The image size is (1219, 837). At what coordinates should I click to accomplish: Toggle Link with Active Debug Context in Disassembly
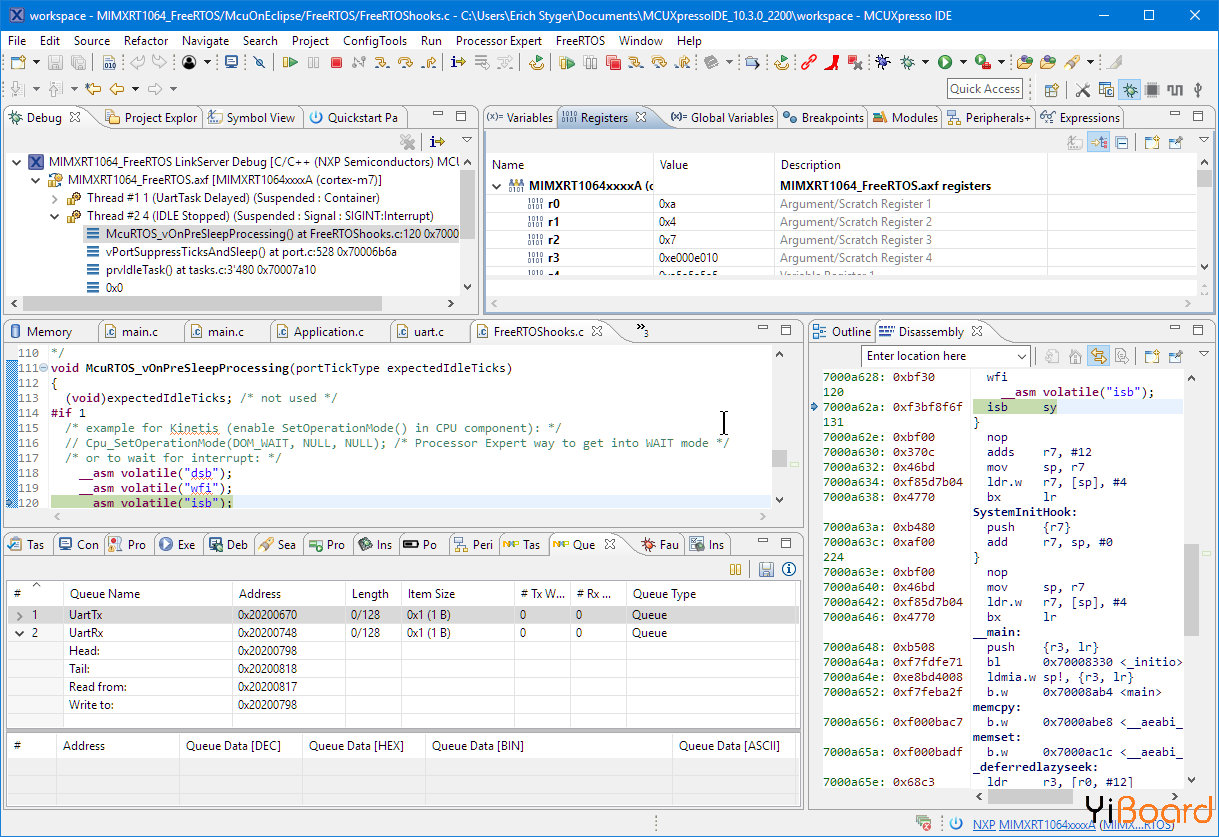point(1097,356)
